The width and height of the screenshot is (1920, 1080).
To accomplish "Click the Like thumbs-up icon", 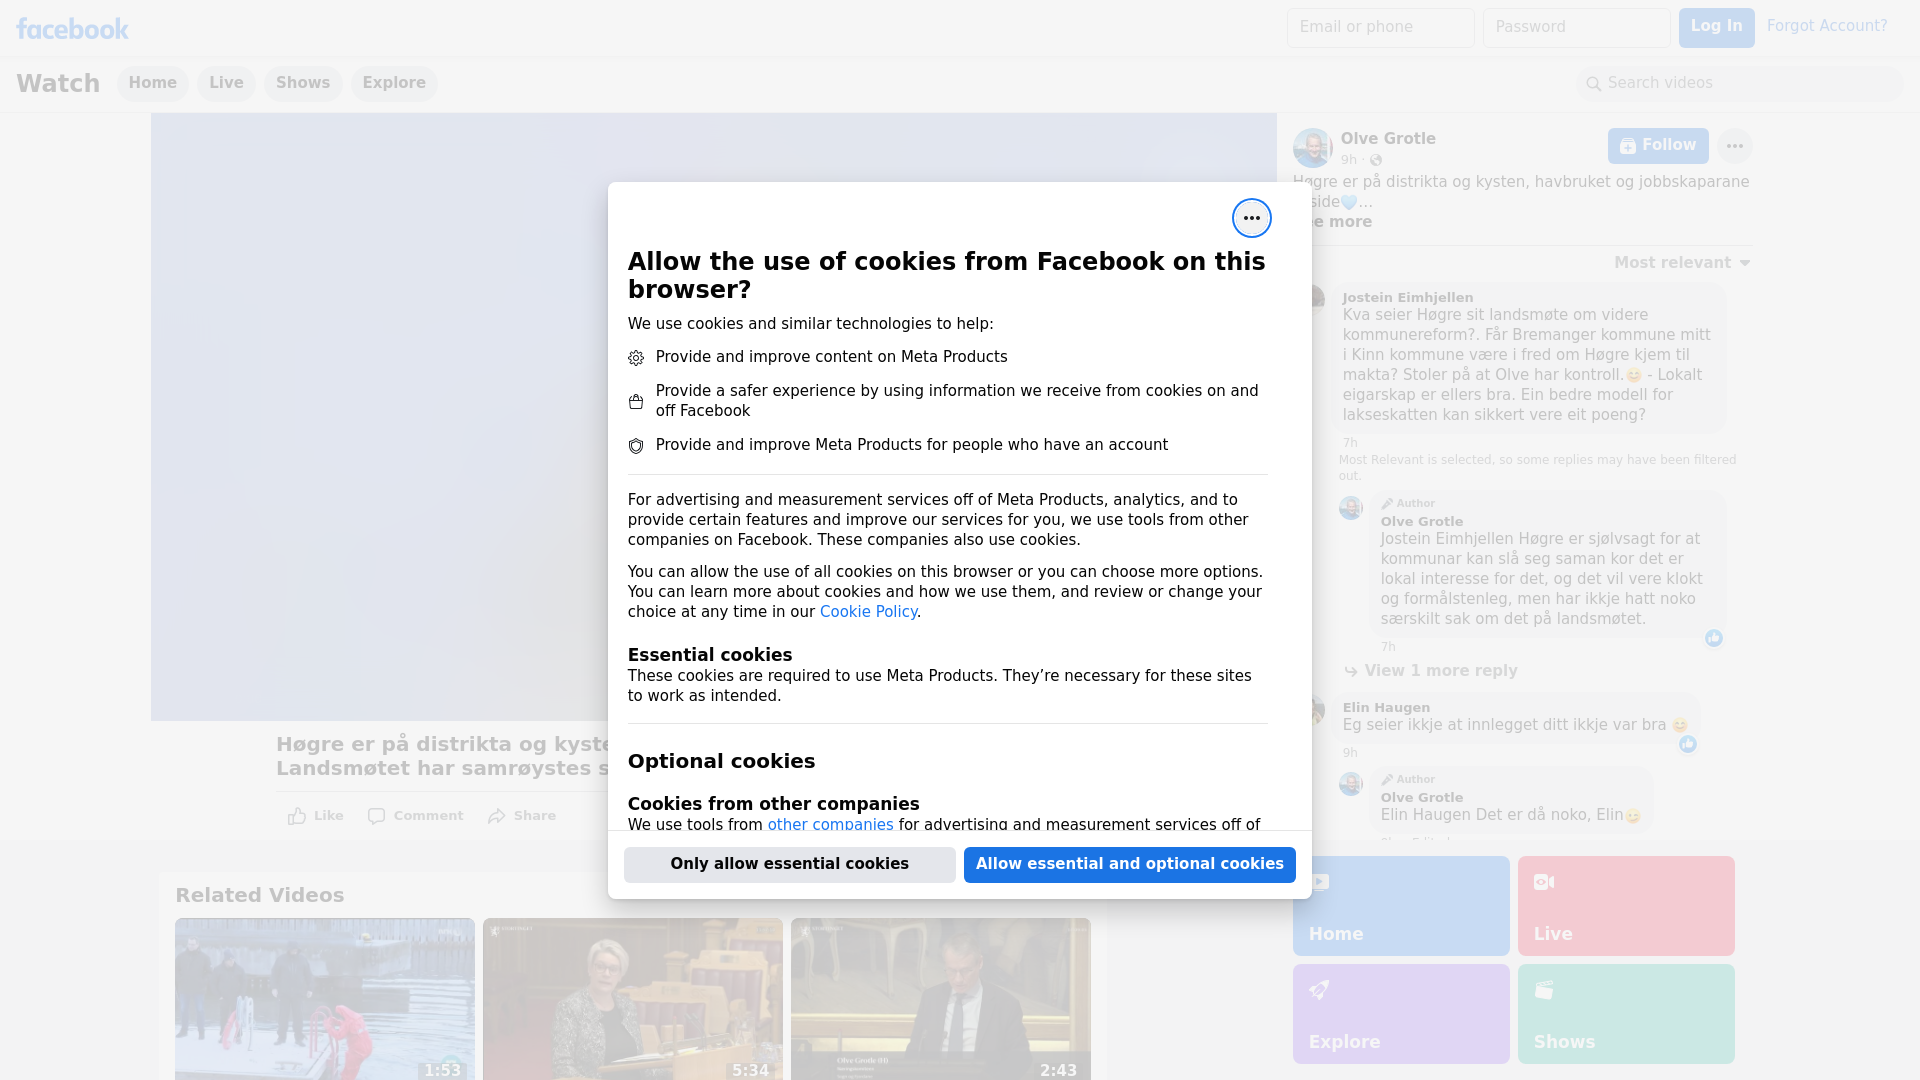I will coord(297,816).
